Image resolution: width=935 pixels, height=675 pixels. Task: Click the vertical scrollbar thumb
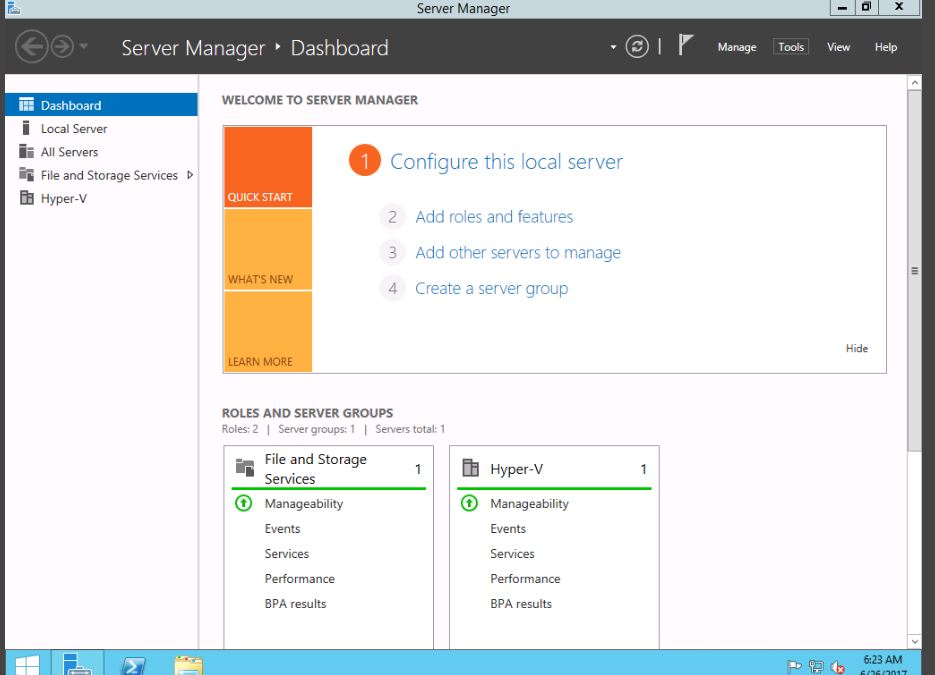point(914,271)
